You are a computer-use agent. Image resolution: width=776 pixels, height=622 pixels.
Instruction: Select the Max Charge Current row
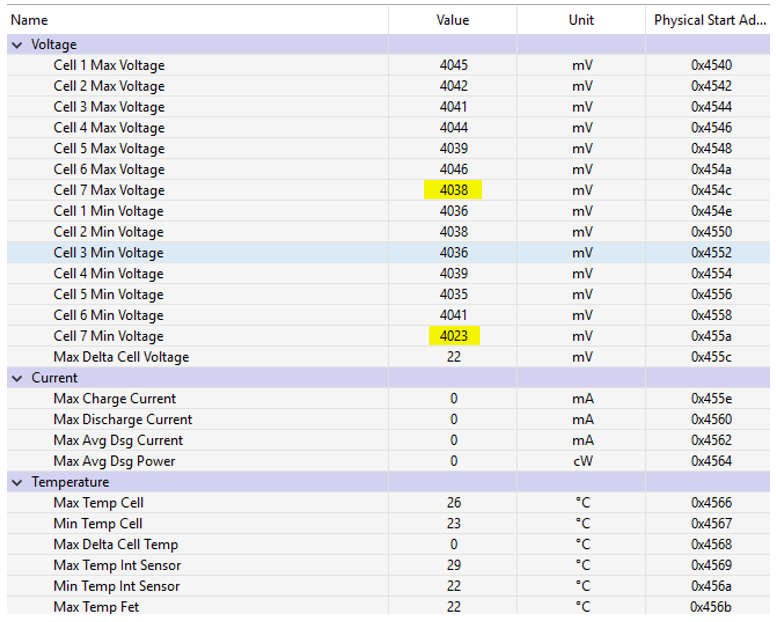click(x=388, y=399)
